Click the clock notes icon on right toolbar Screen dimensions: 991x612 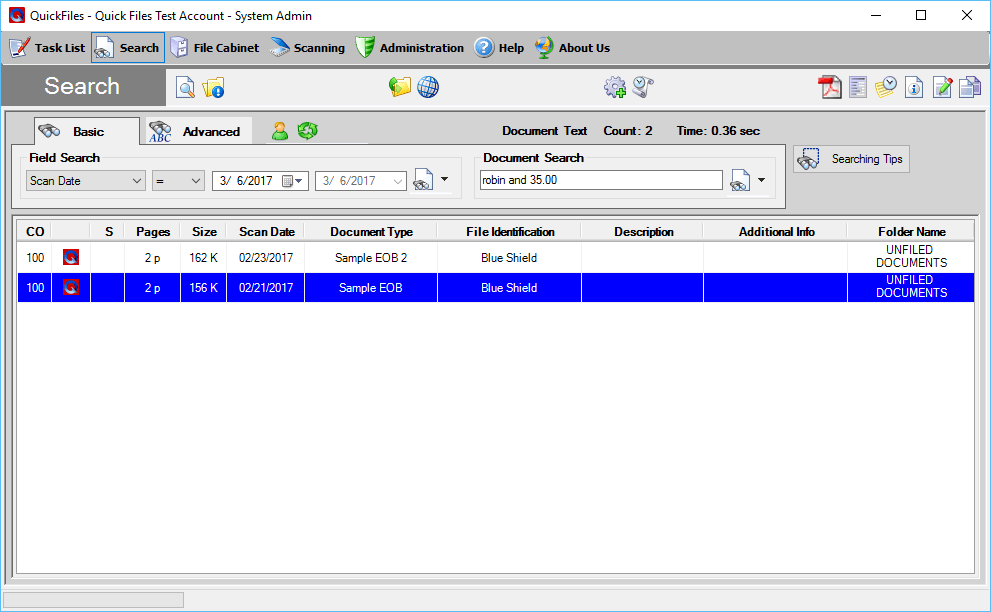pos(885,87)
